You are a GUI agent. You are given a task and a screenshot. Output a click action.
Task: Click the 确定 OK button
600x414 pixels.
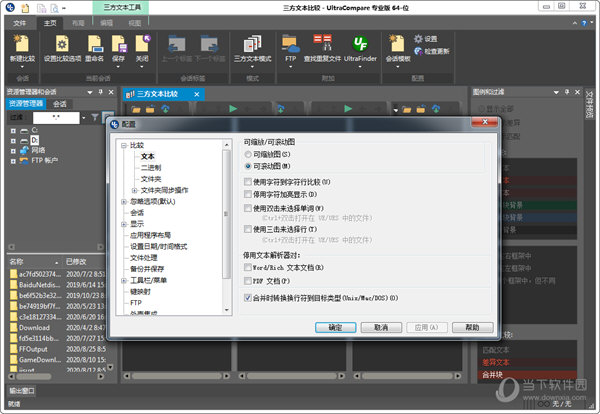[x=335, y=327]
